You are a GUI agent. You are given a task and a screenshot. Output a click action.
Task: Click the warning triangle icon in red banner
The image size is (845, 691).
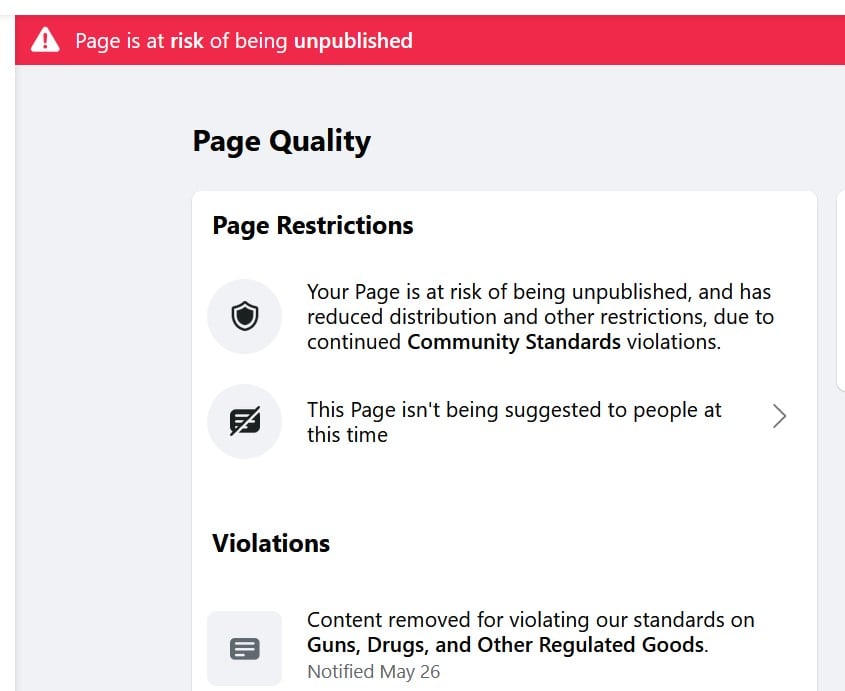click(45, 40)
